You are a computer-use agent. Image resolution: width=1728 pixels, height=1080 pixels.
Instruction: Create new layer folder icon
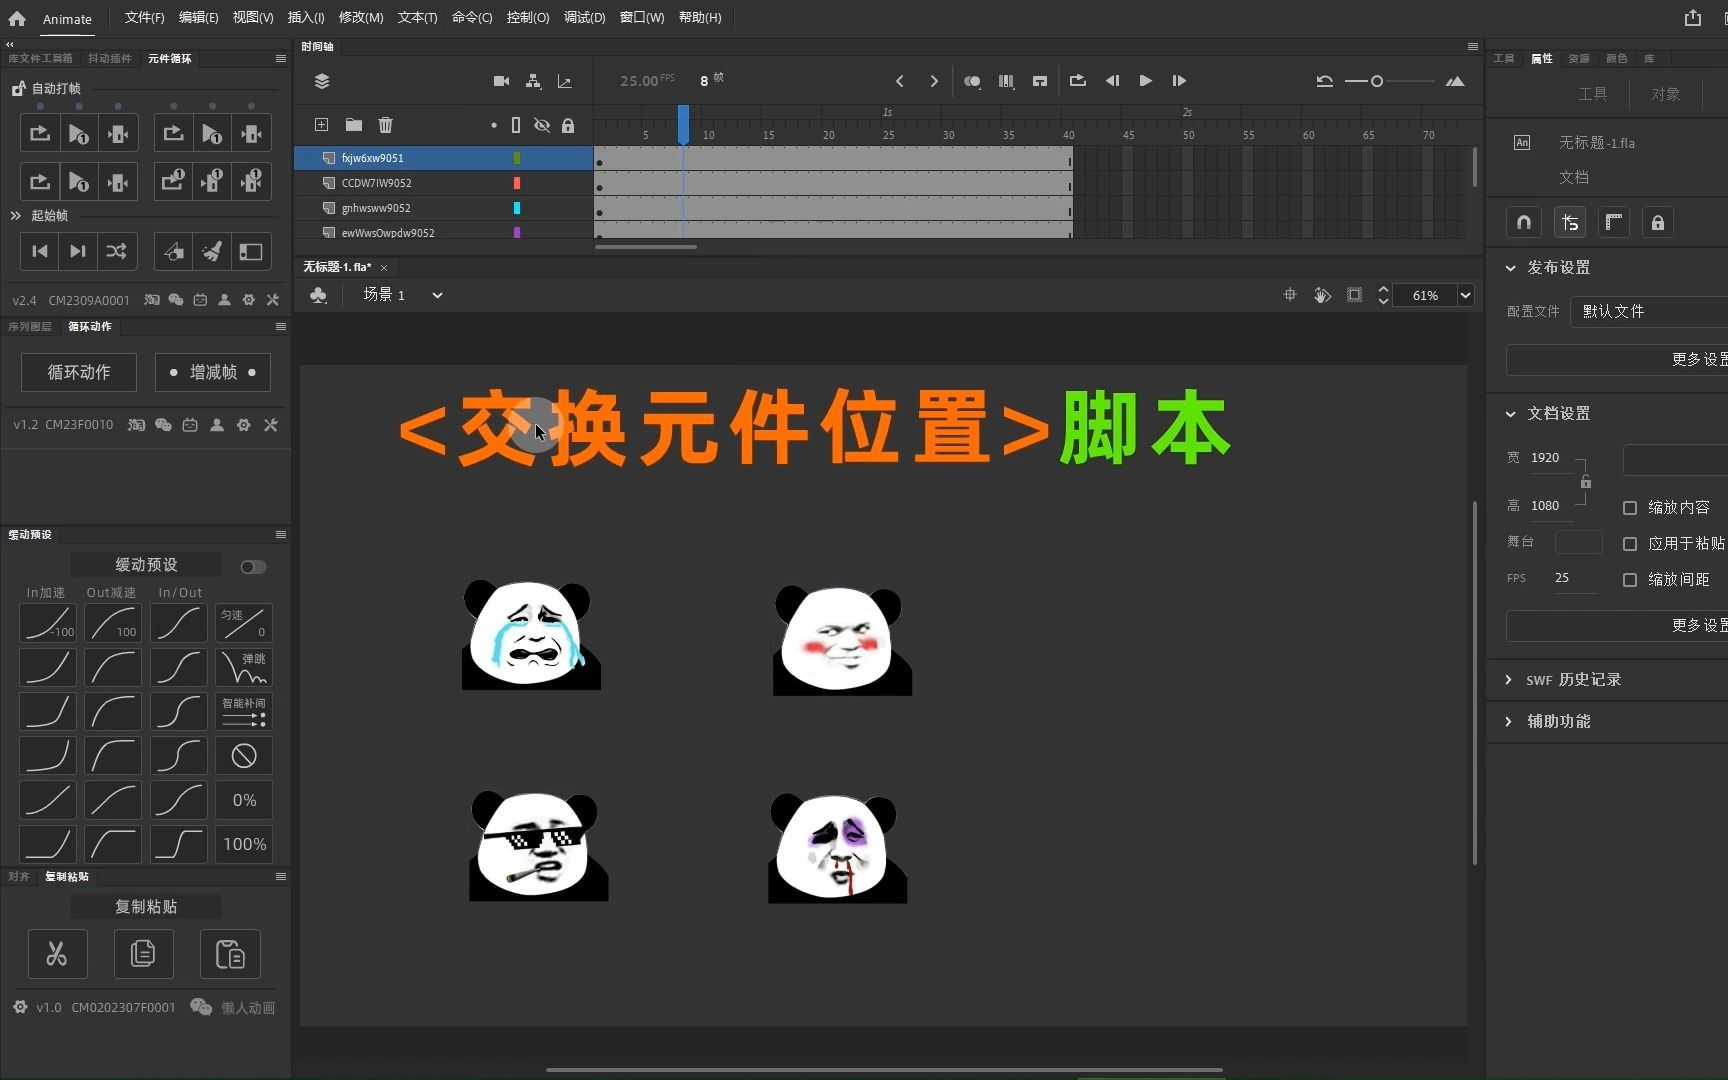click(x=354, y=125)
